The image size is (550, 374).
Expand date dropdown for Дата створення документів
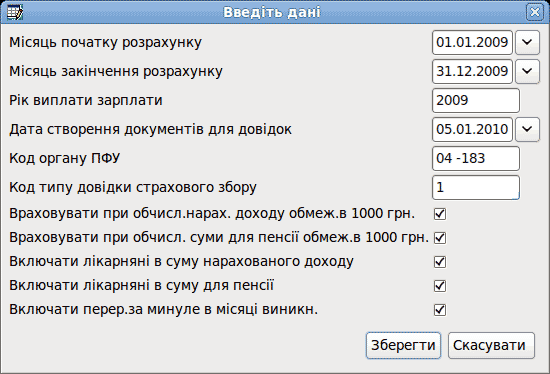527,129
